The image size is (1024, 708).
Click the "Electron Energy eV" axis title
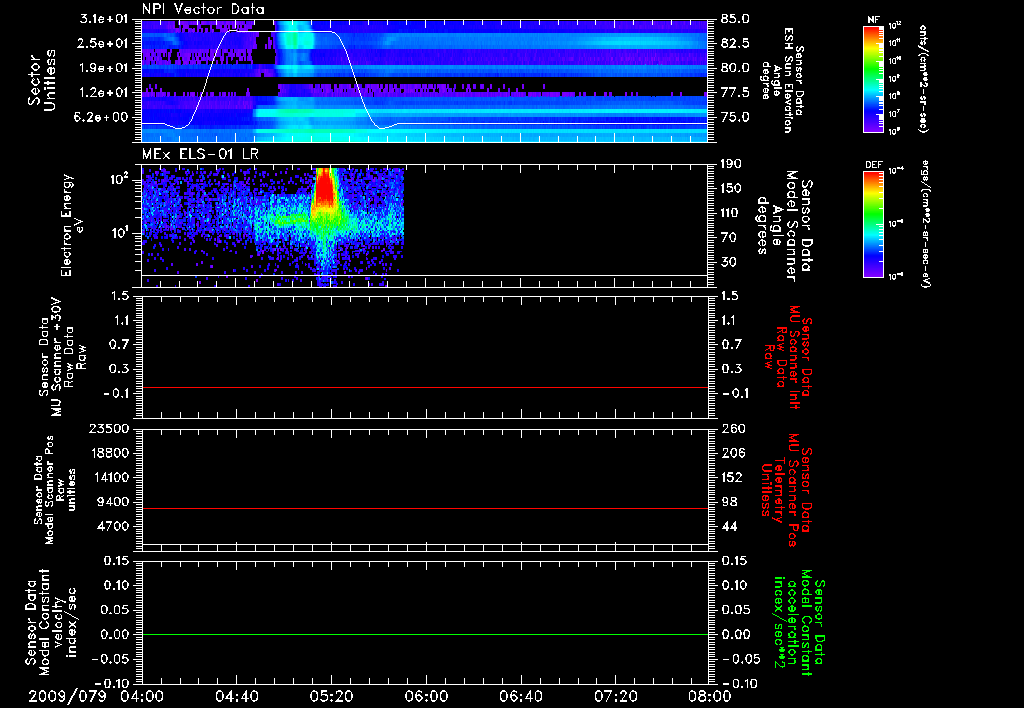(x=73, y=225)
